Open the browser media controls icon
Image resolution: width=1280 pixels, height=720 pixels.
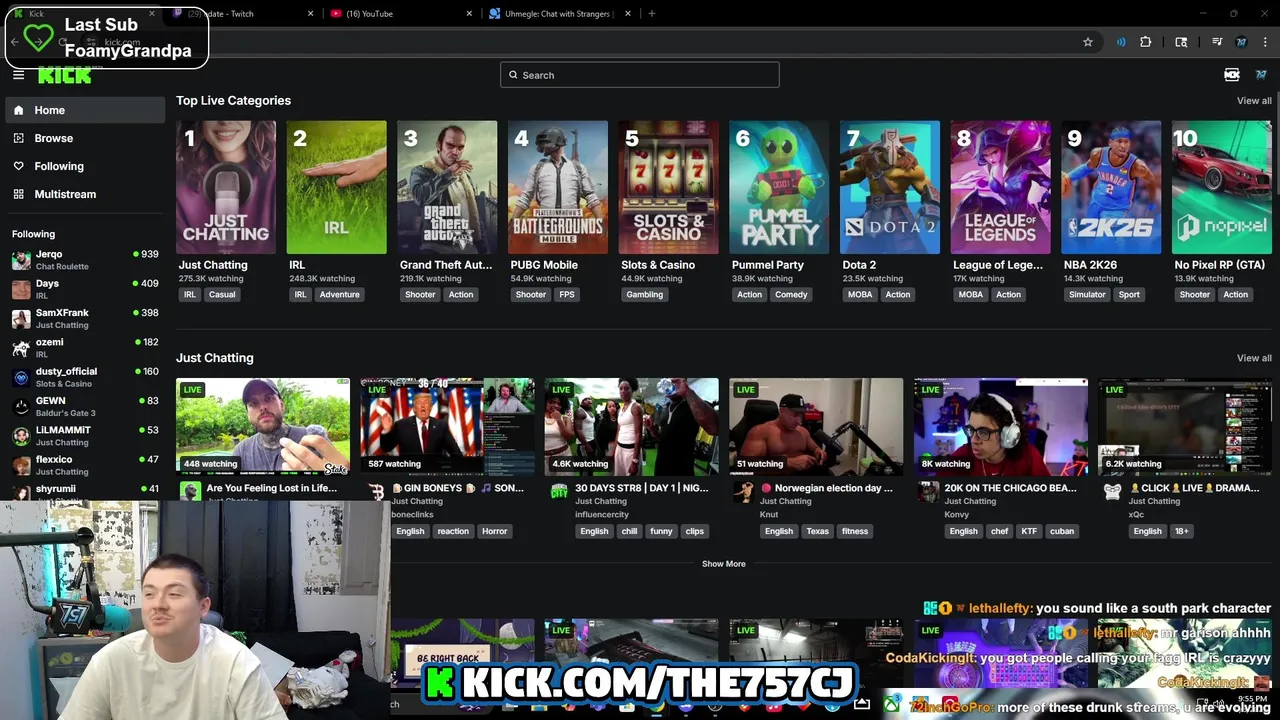point(1217,42)
